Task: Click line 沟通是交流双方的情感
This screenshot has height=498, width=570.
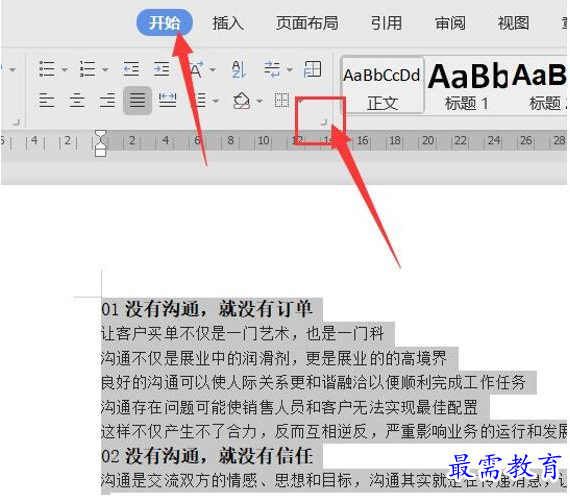Action: tap(334, 480)
